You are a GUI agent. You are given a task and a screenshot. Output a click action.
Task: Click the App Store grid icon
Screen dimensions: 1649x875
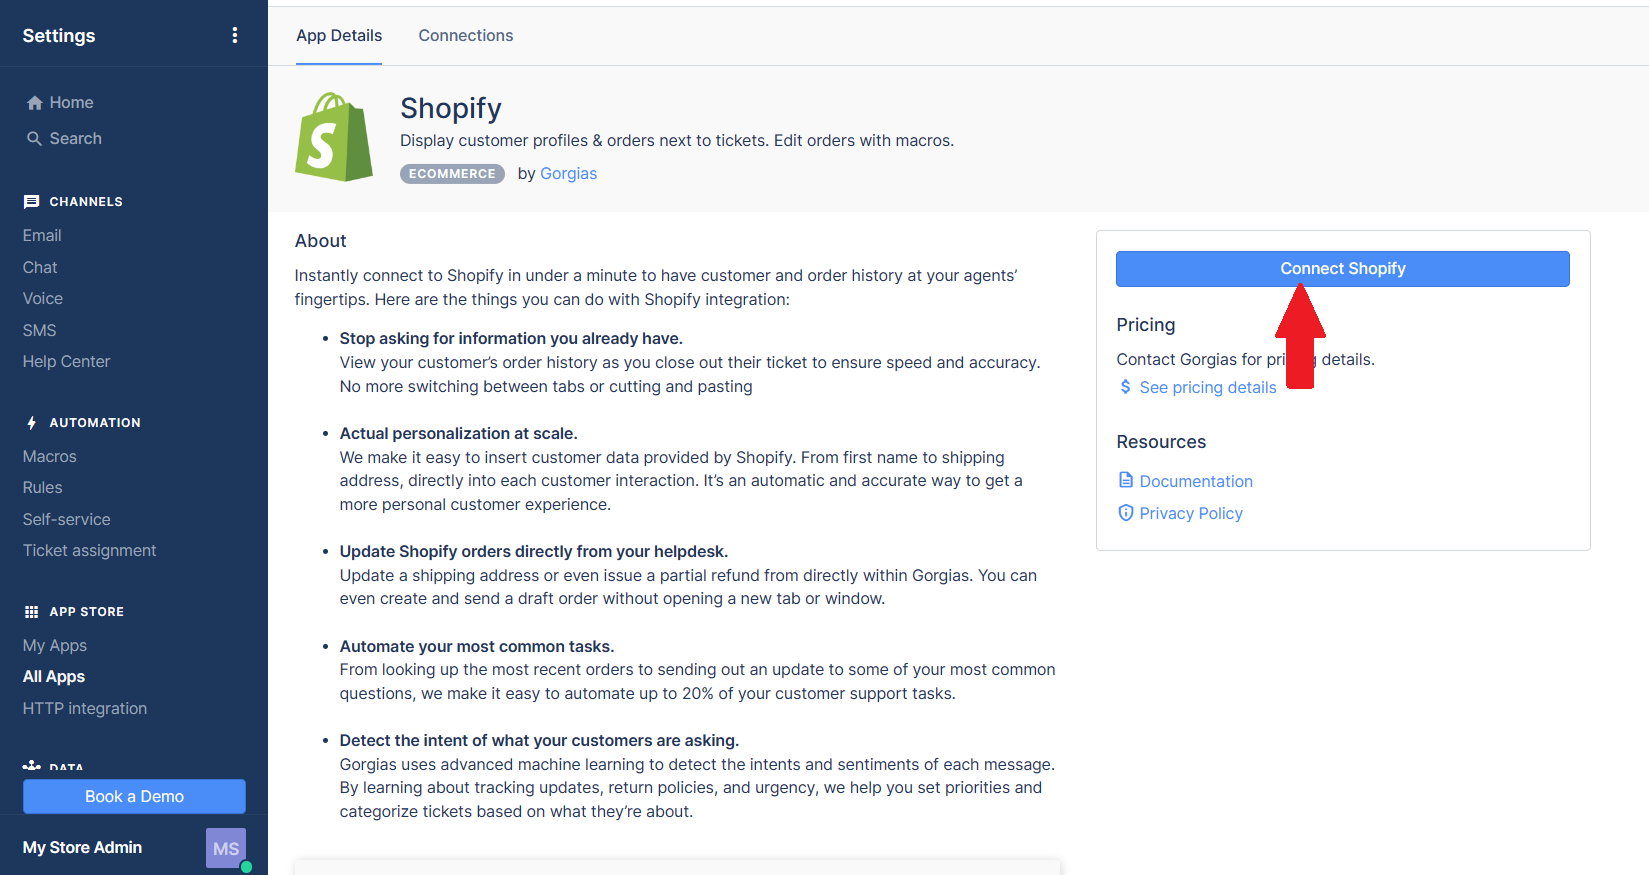point(32,612)
